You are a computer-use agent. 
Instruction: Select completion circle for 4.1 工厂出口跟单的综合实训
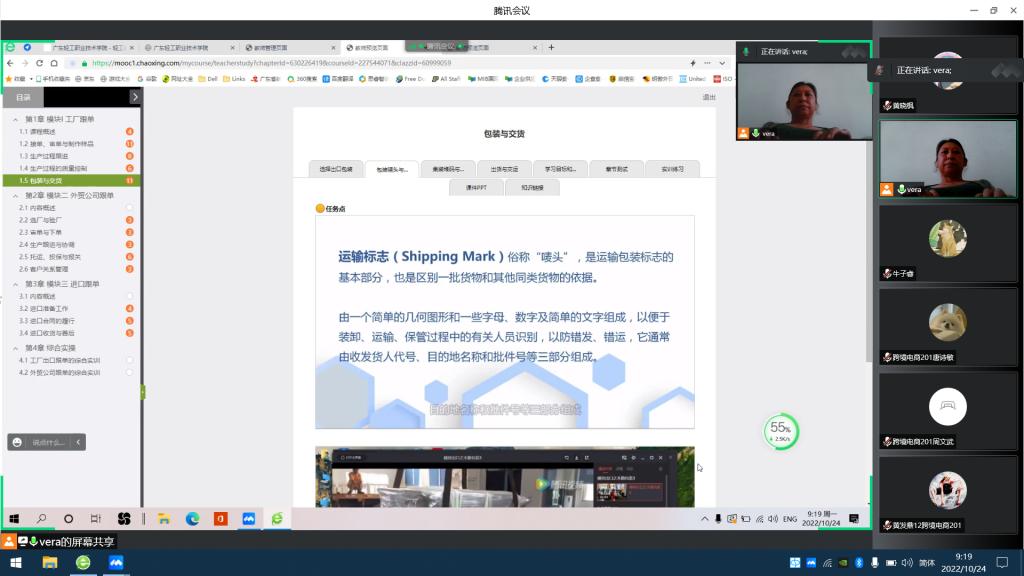point(130,360)
